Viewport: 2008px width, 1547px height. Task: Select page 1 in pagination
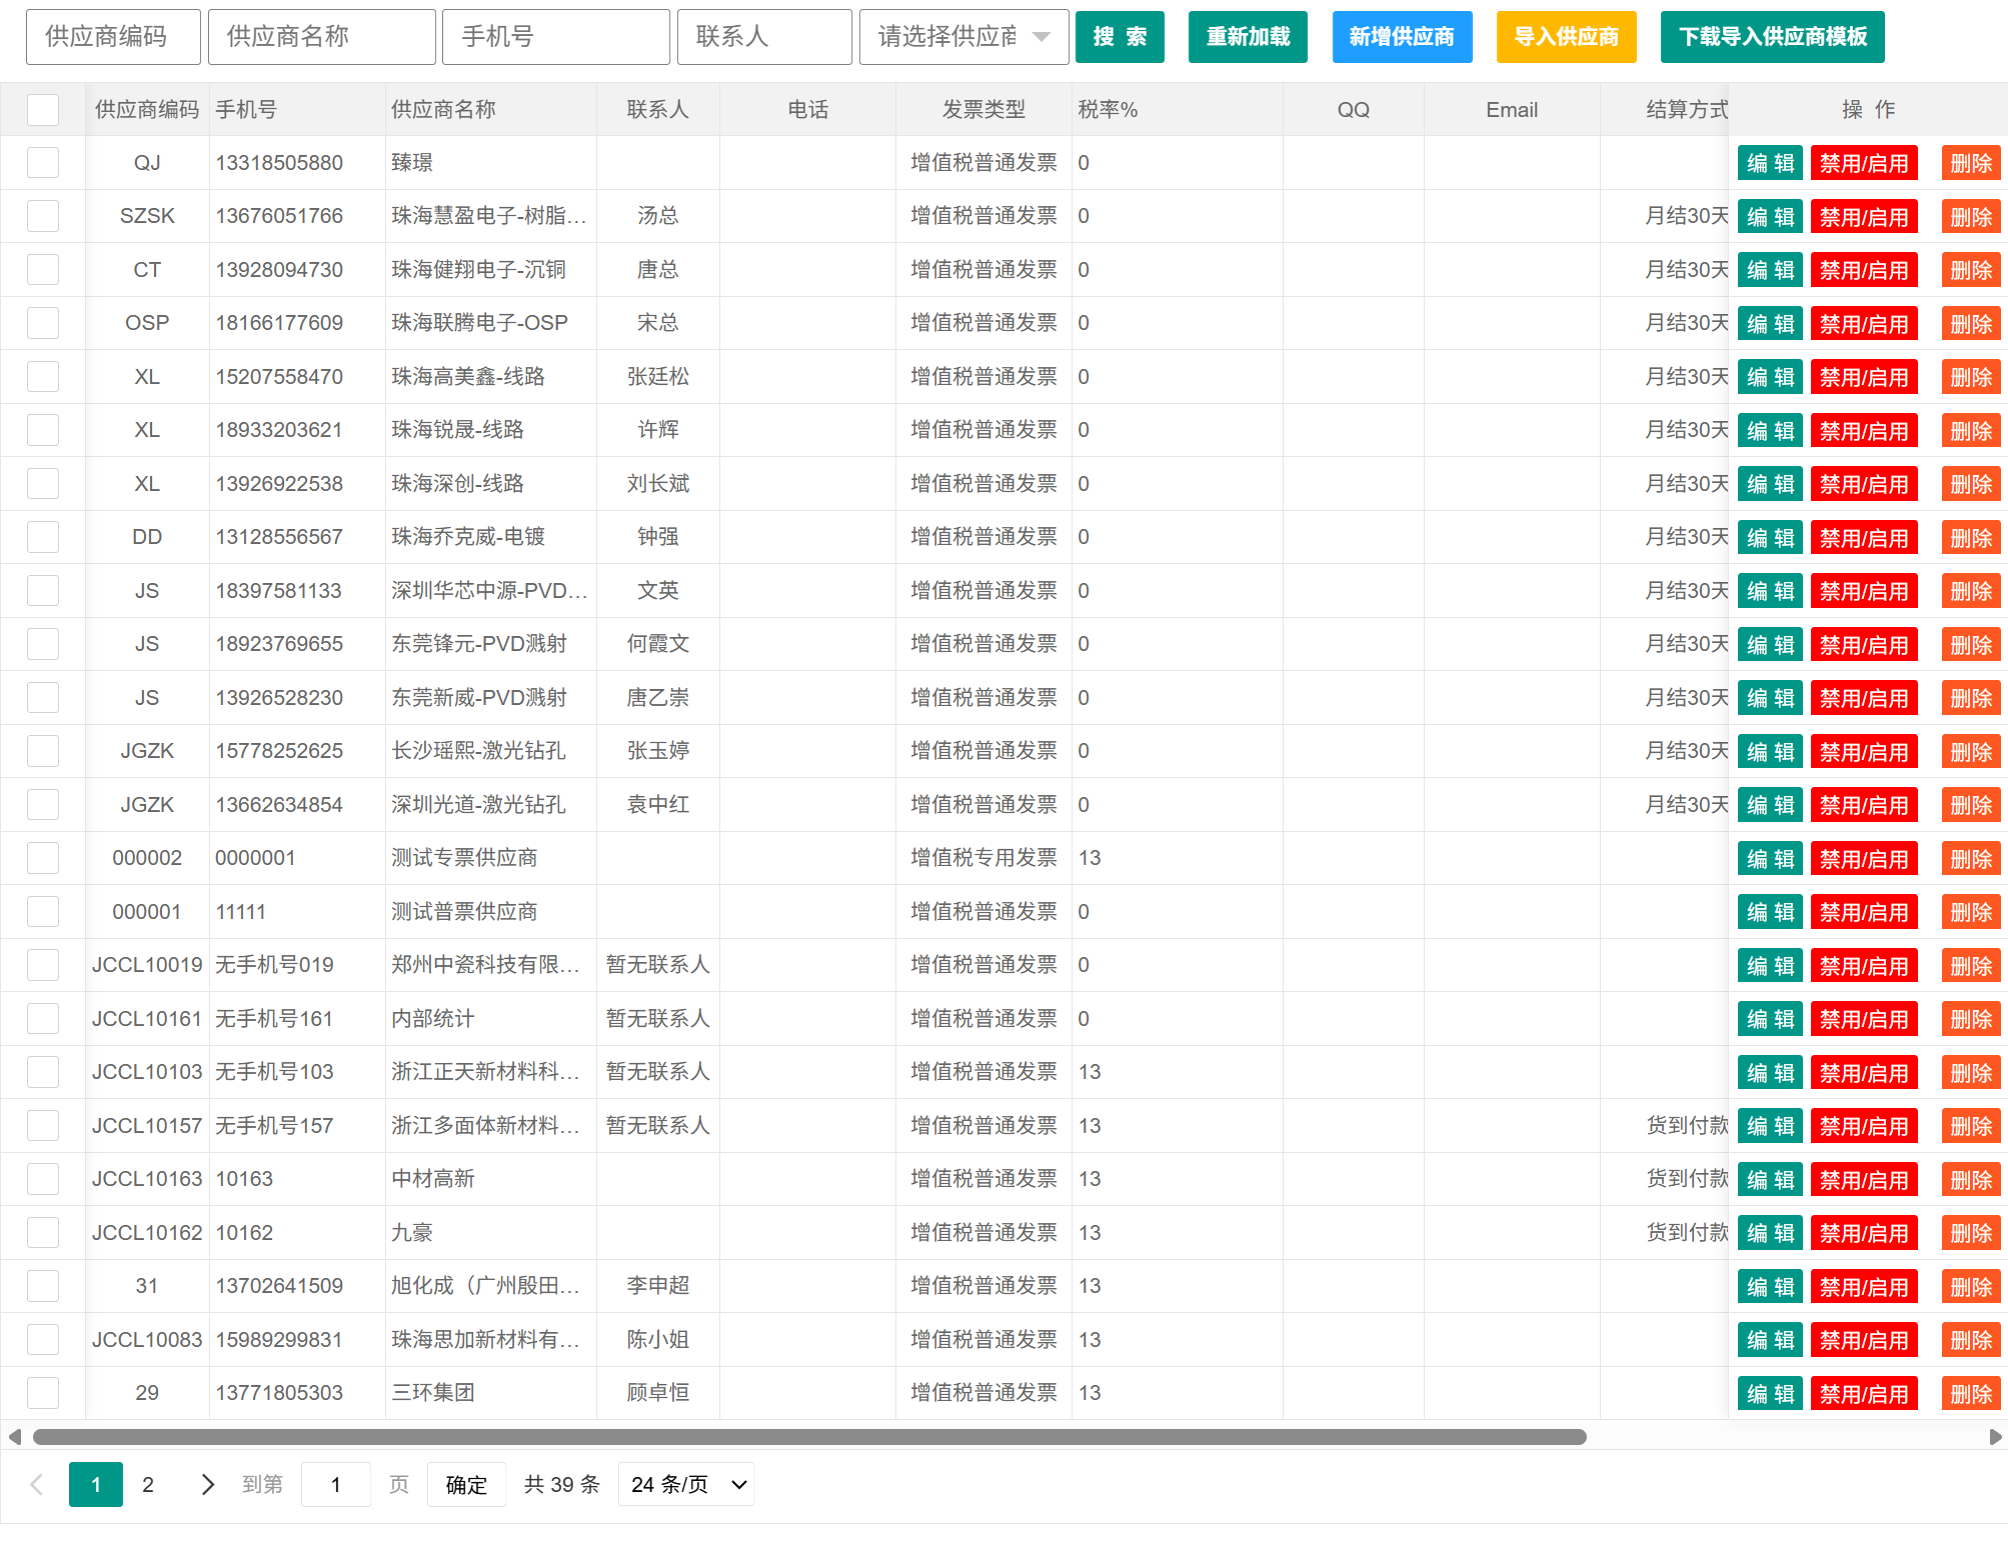[96, 1484]
